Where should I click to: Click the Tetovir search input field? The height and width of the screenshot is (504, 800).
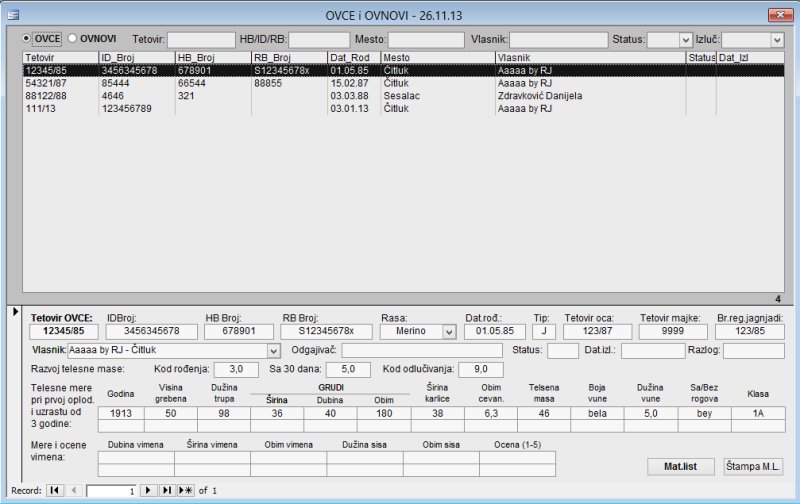pyautogui.click(x=200, y=40)
